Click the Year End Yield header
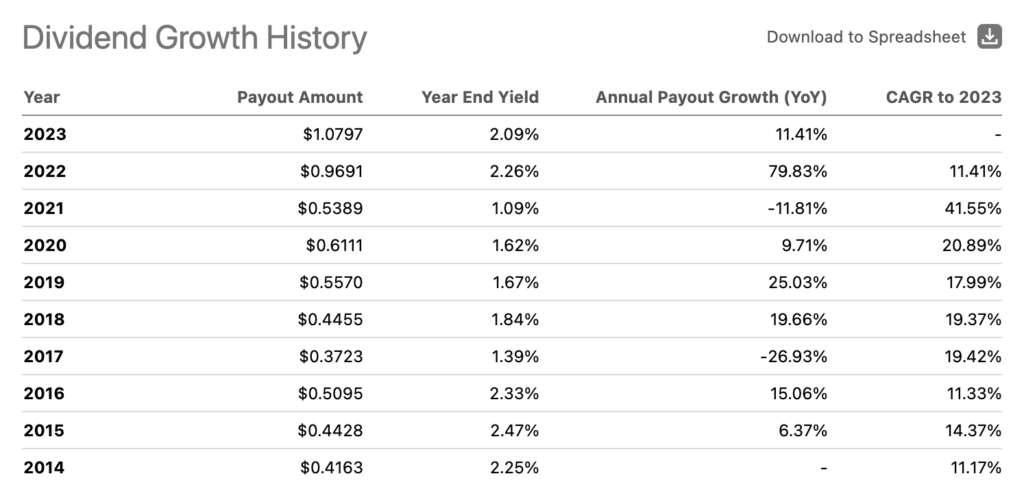The image size is (1024, 498). [x=480, y=97]
